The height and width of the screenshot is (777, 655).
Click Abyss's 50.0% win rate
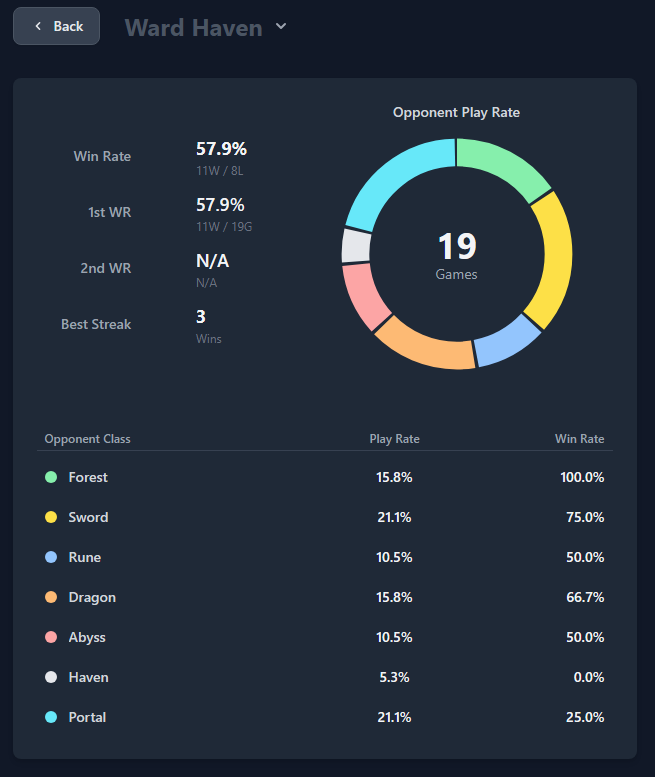(x=585, y=637)
